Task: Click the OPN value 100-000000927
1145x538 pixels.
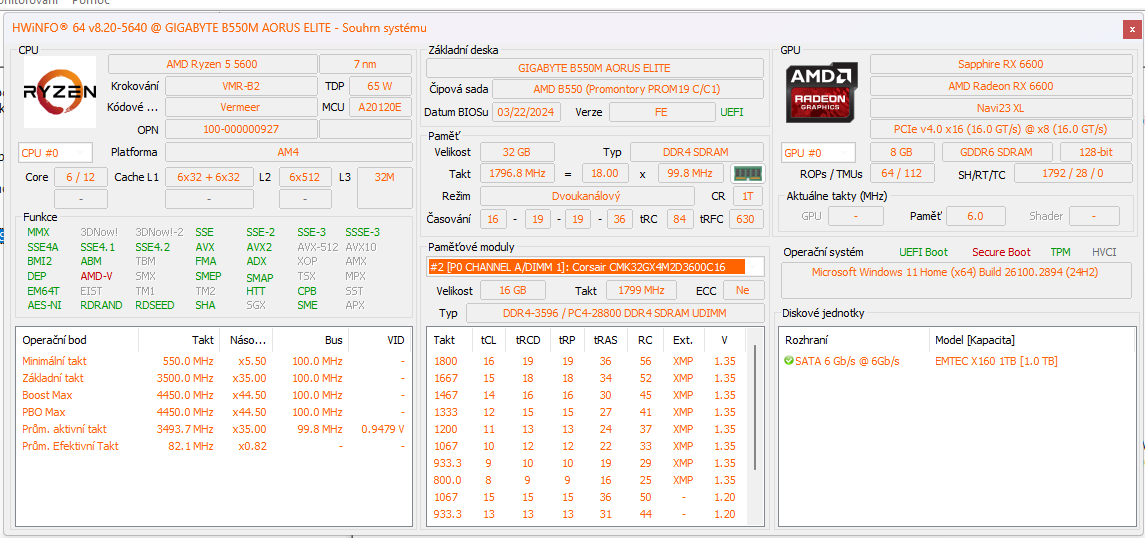Action: 241,129
